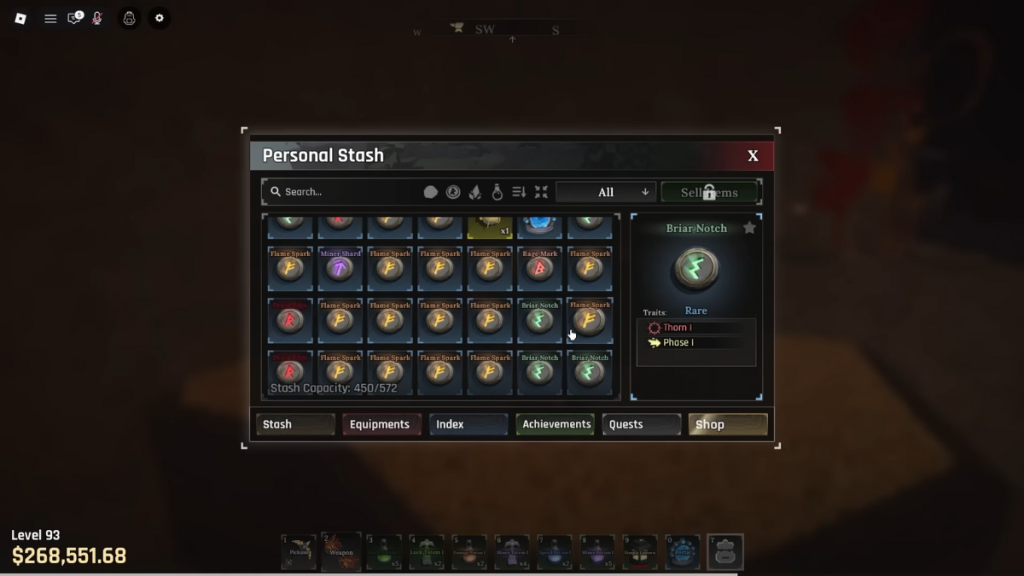Select the Rage Mark rune
Screen dimensions: 1024x576
coord(539,268)
